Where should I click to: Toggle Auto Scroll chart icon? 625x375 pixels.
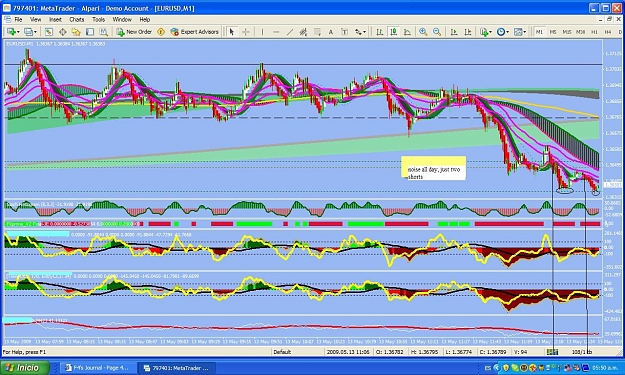[x=454, y=32]
